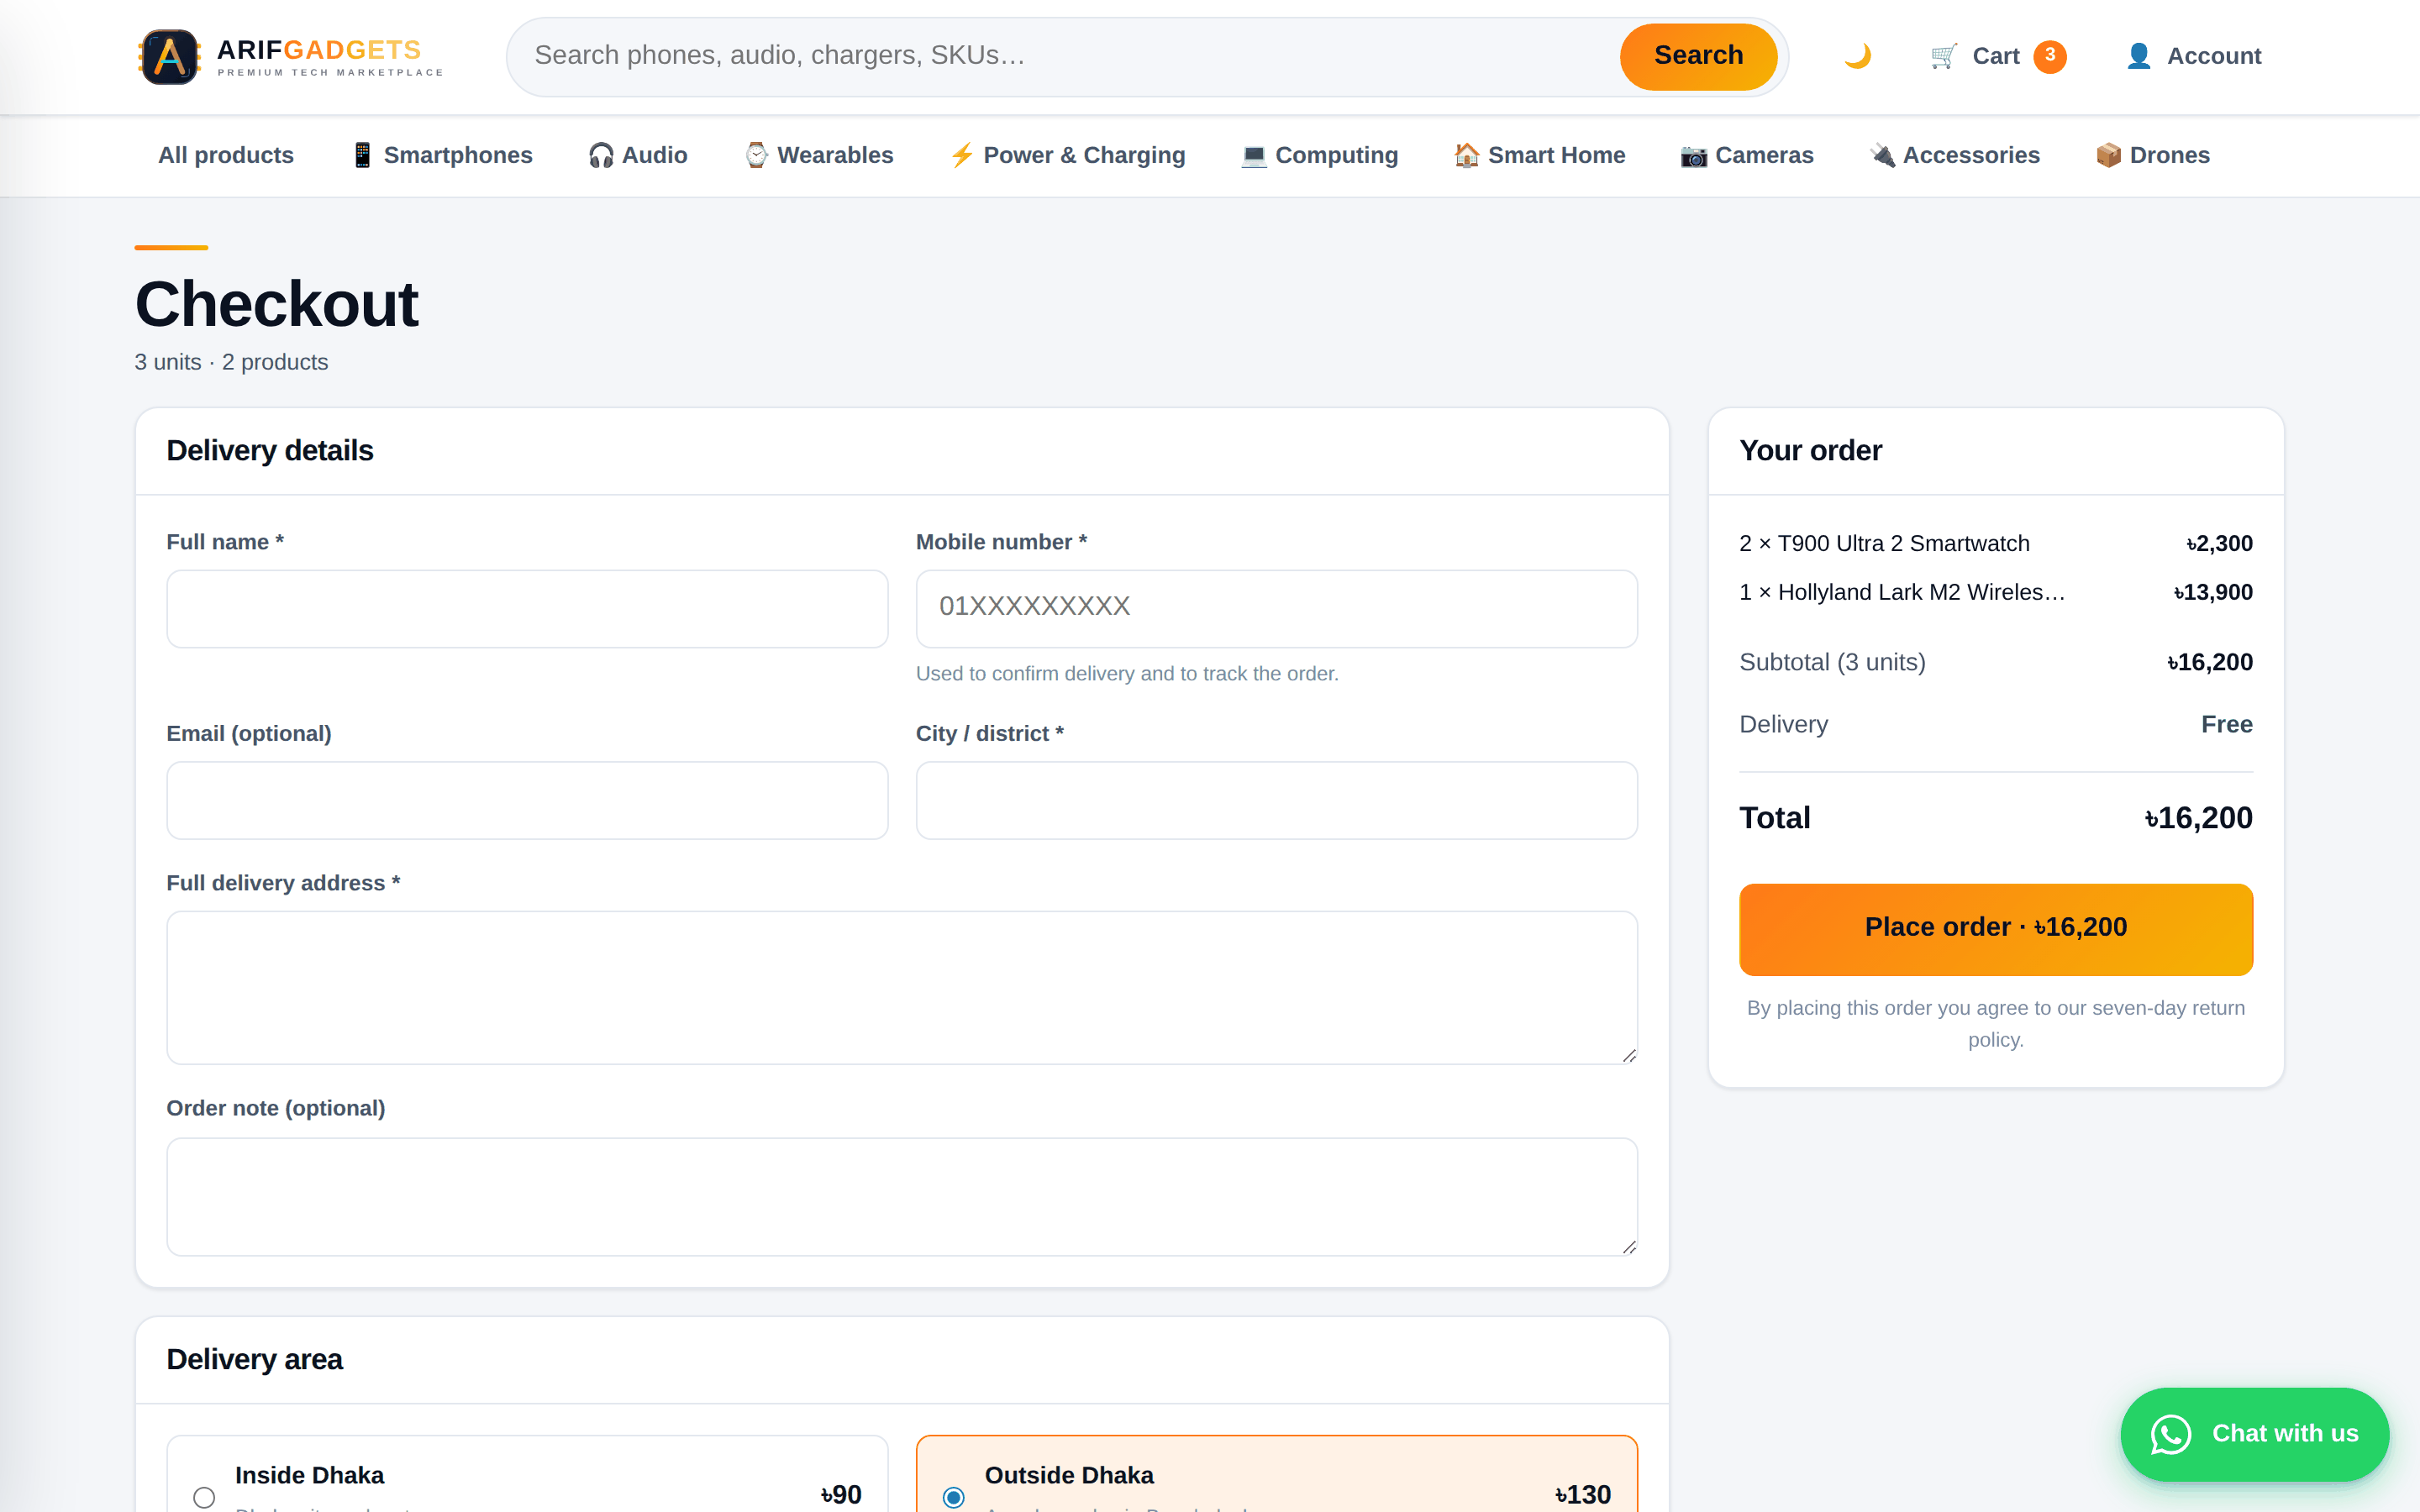Click the Inside Dhaka ৳90 price
This screenshot has height=1512, width=2420.
click(841, 1494)
